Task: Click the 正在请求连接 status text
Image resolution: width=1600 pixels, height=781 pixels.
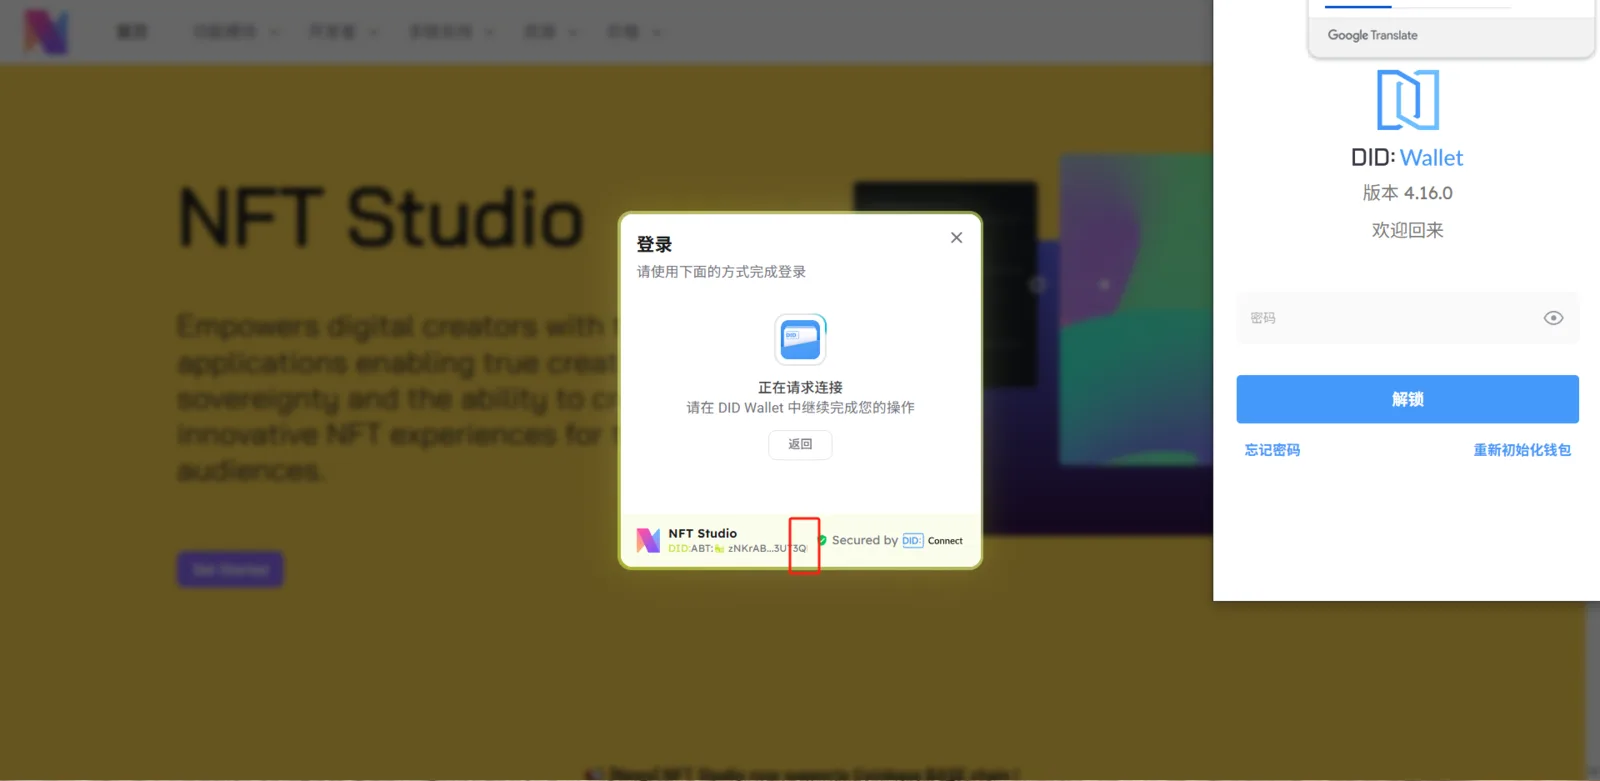Action: click(x=800, y=387)
